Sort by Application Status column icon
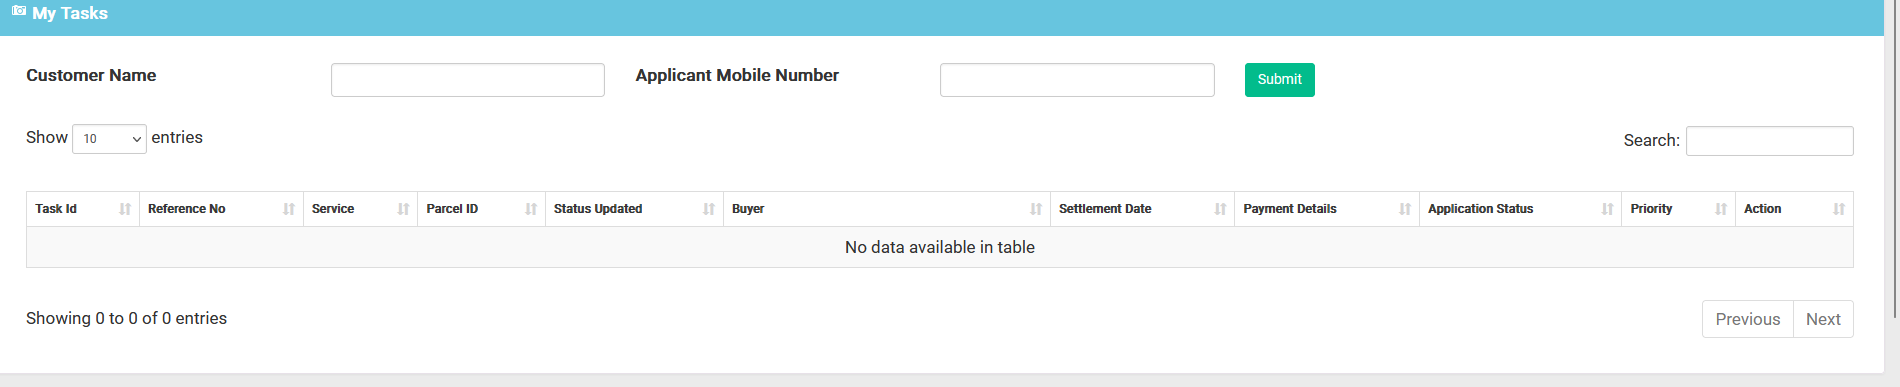This screenshot has height=387, width=1900. click(1607, 209)
